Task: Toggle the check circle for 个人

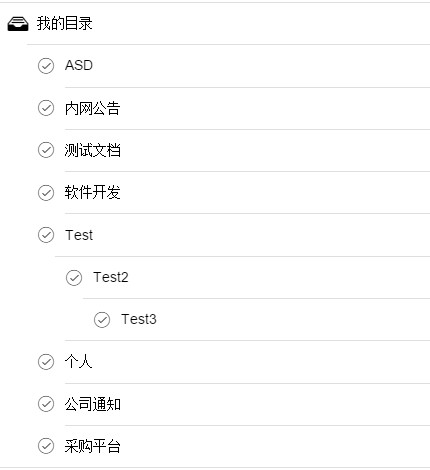Action: [46, 362]
